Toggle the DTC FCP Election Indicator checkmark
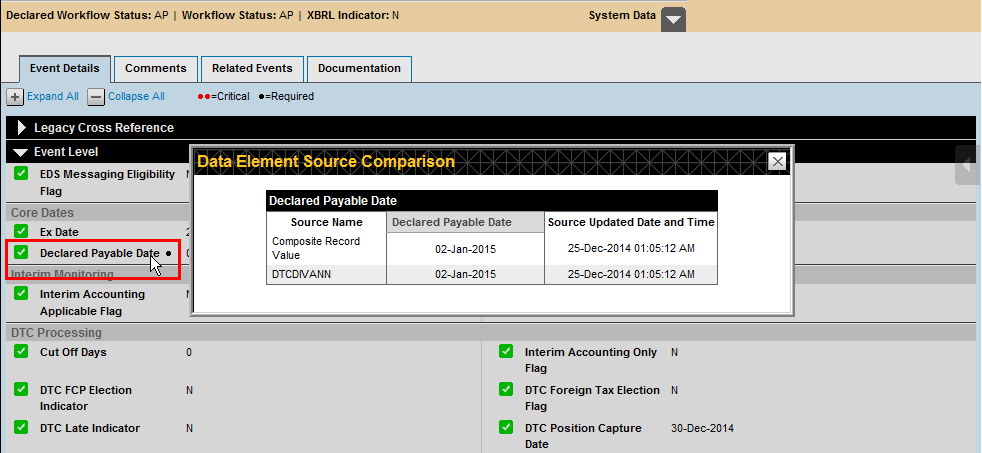982x453 pixels. (21, 390)
